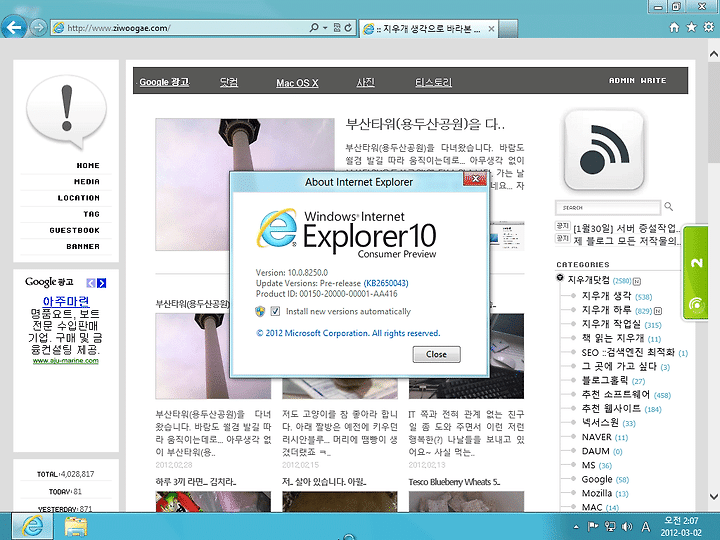The image size is (720, 540).
Task: Open Mac OS X menu item
Action: click(297, 83)
